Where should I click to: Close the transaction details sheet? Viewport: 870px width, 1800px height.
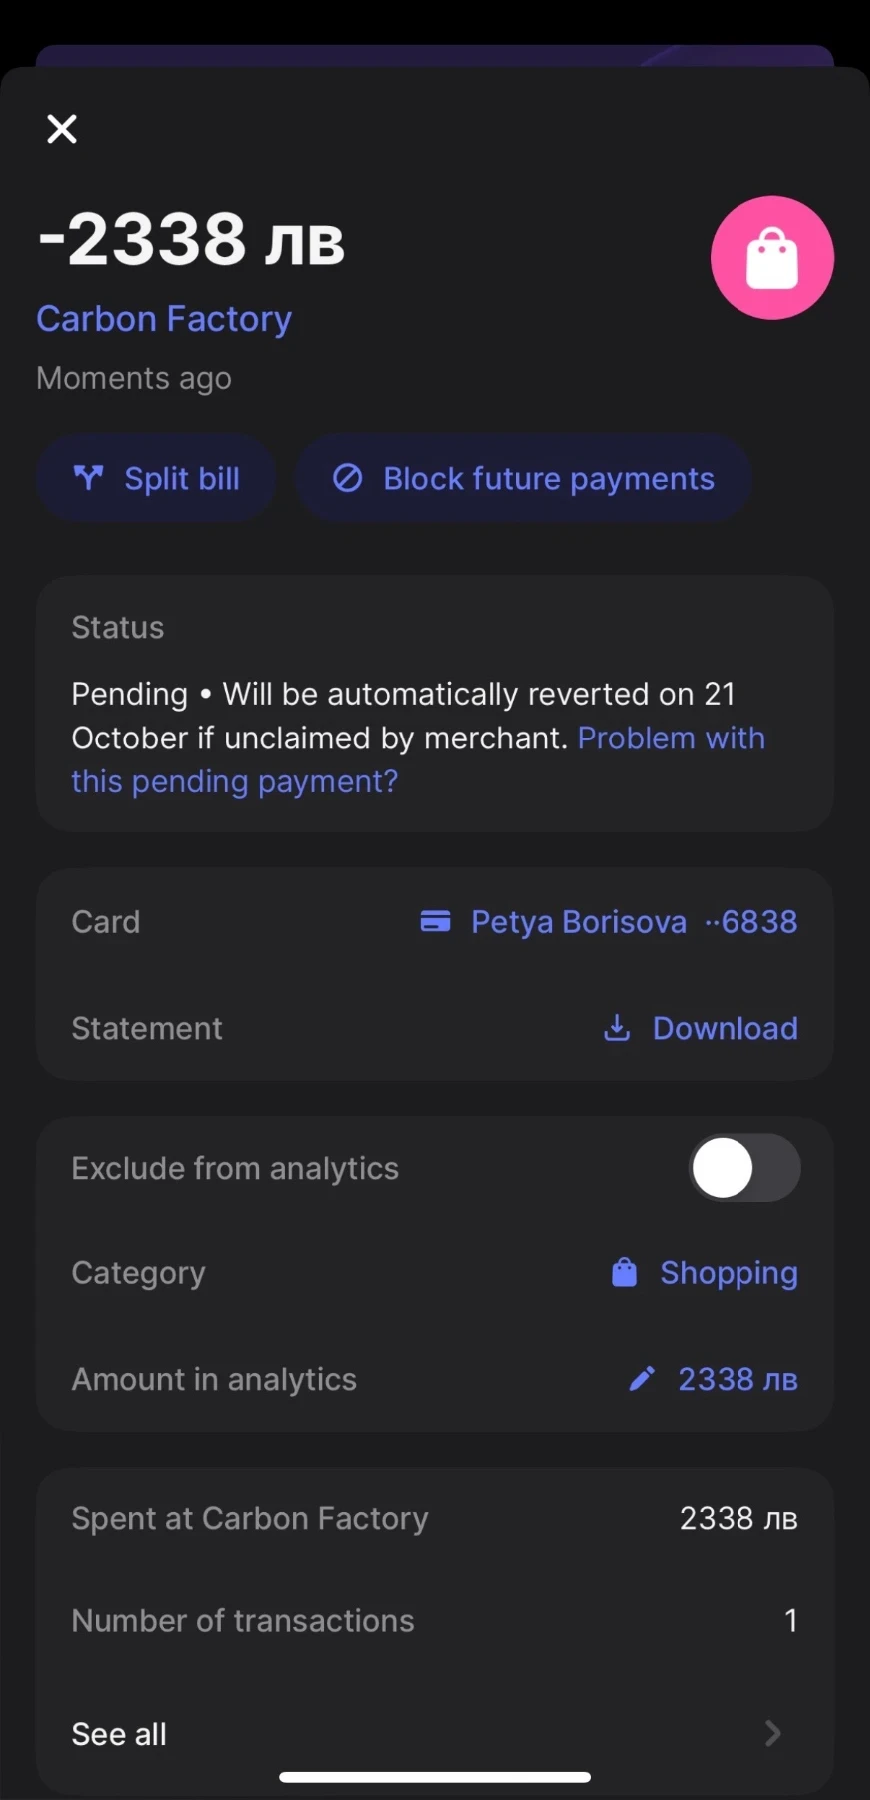coord(62,129)
